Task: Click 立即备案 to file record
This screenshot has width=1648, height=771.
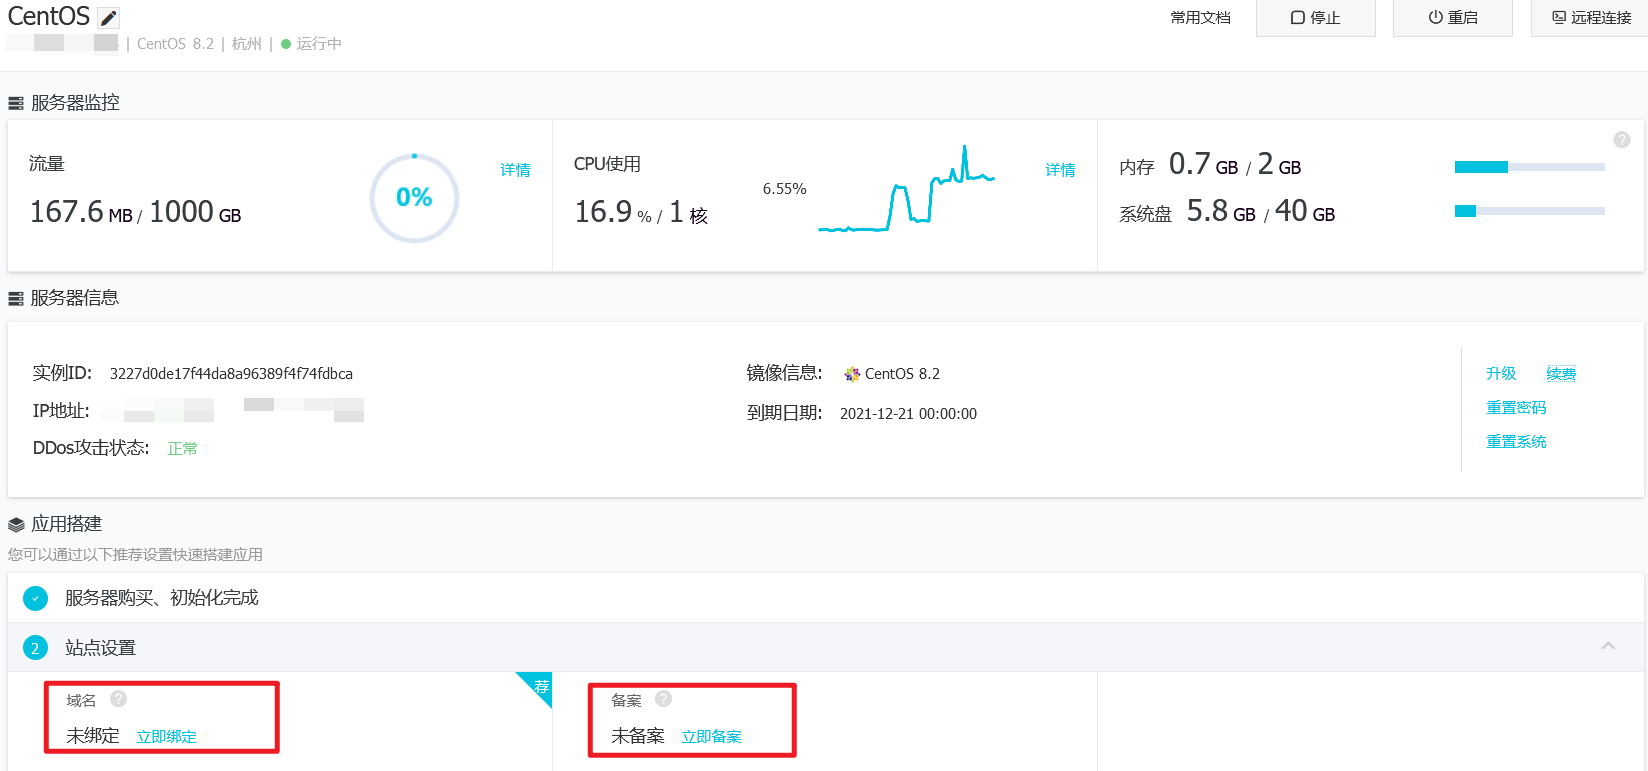Action: (x=711, y=737)
